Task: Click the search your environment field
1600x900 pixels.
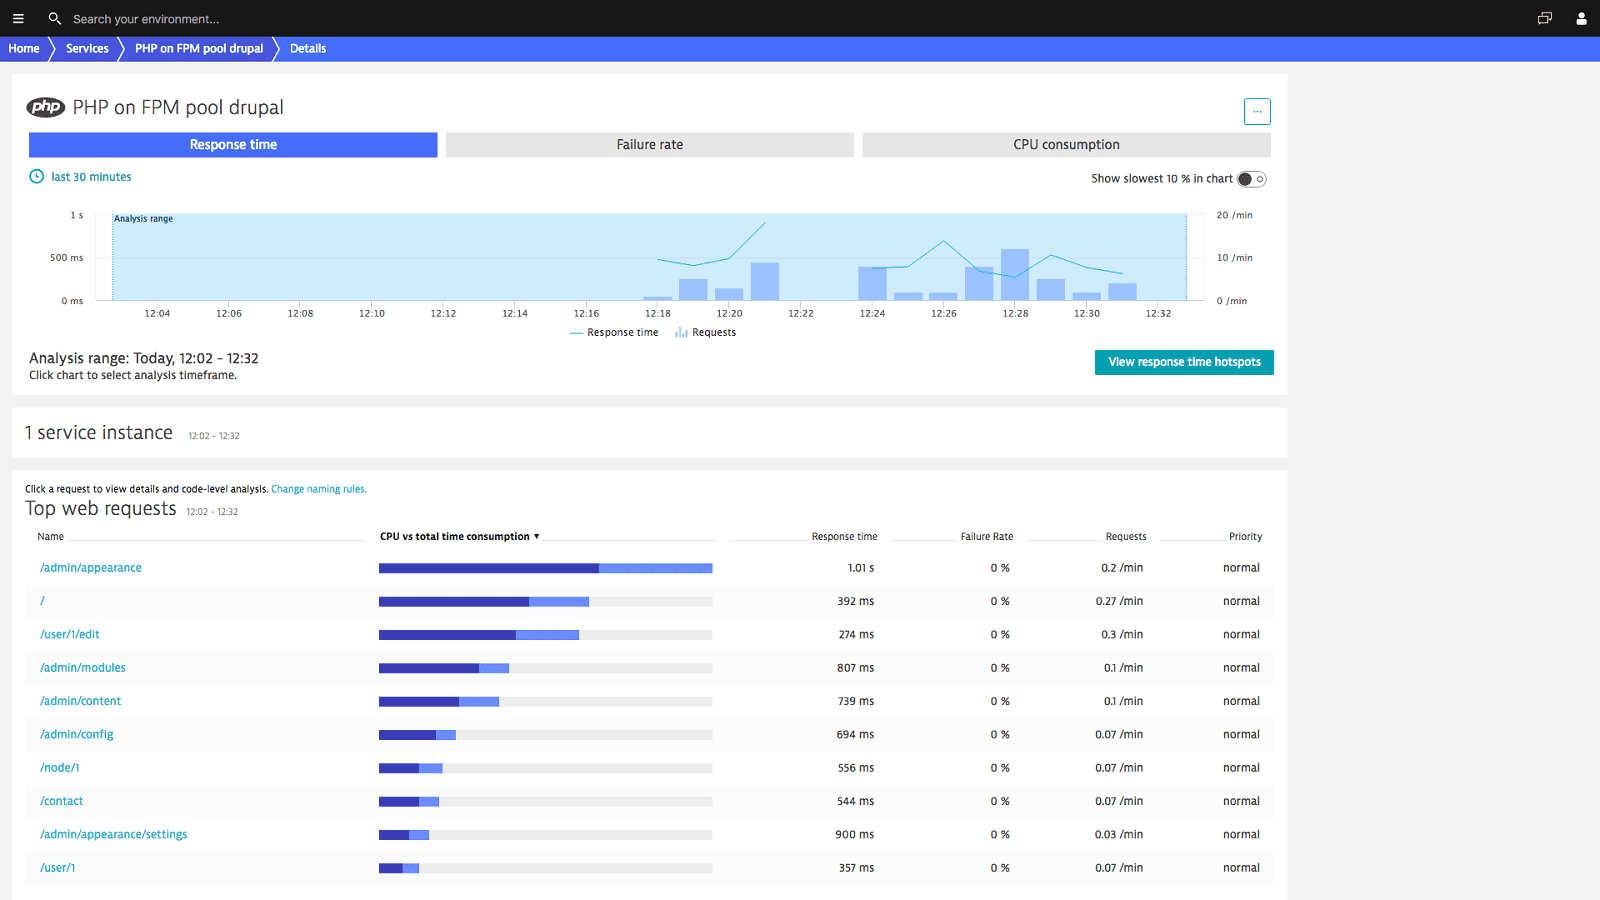Action: click(146, 19)
